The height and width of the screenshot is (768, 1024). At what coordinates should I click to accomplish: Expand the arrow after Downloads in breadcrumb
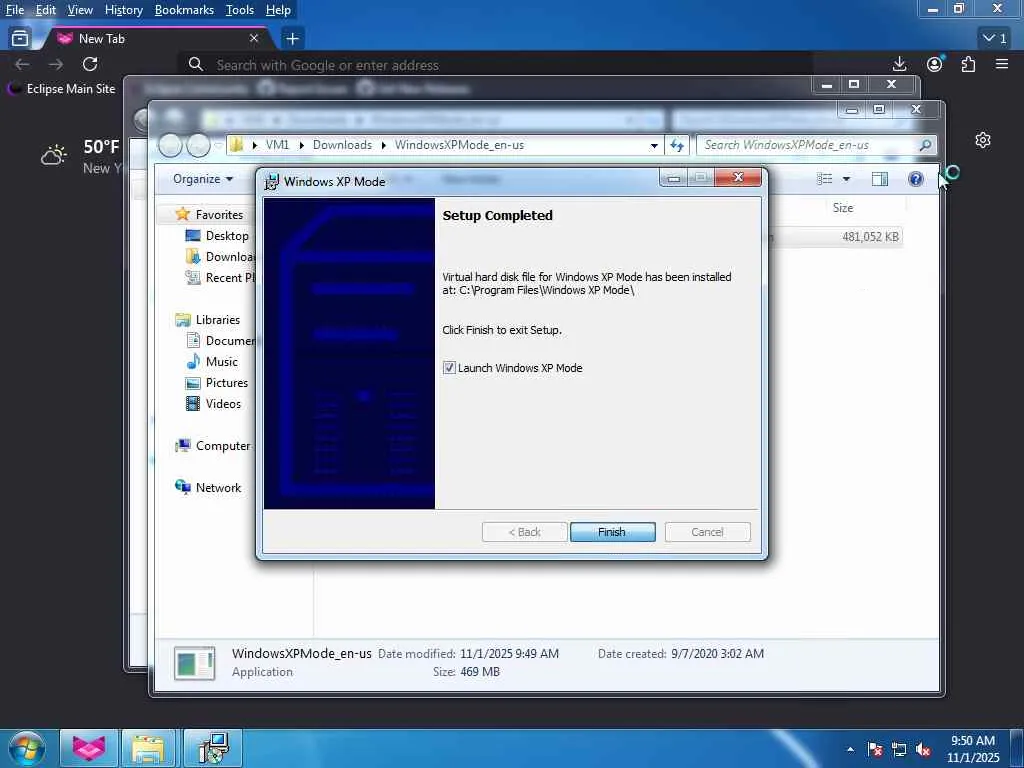pos(384,146)
